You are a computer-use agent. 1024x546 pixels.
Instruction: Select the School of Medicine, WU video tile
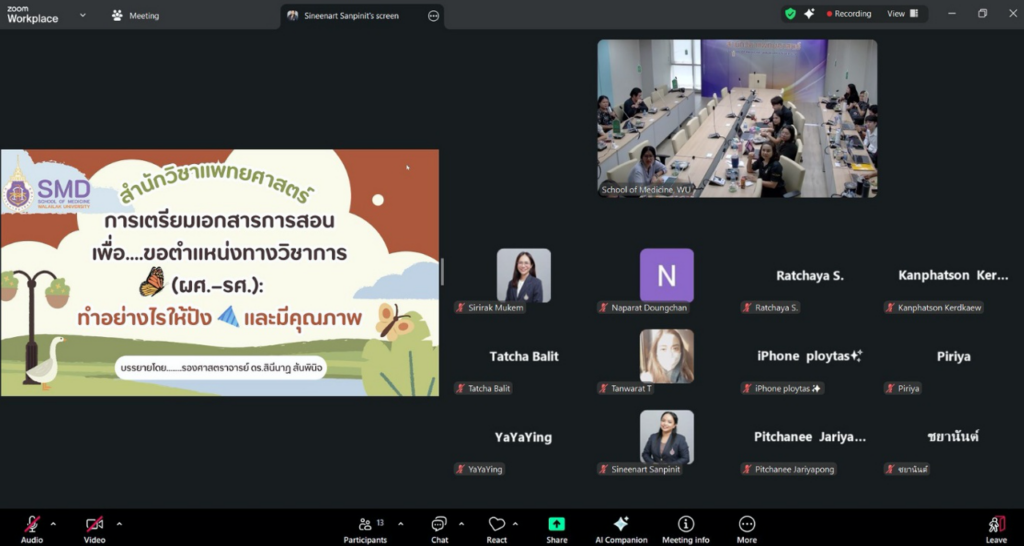click(737, 118)
